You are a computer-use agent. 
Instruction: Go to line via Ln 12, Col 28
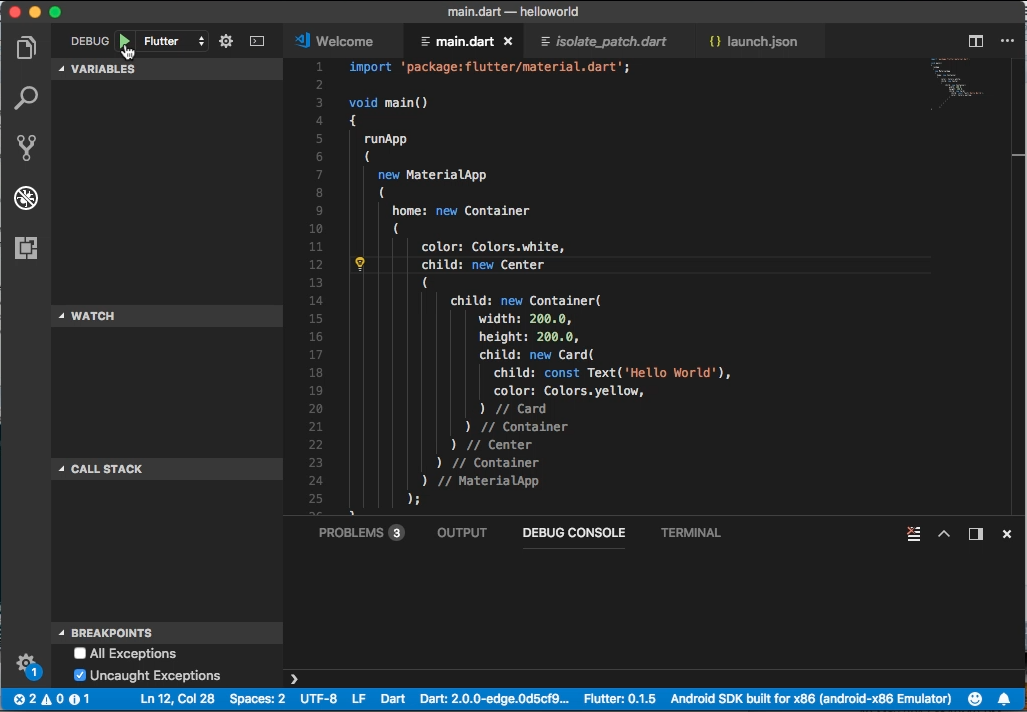(177, 699)
